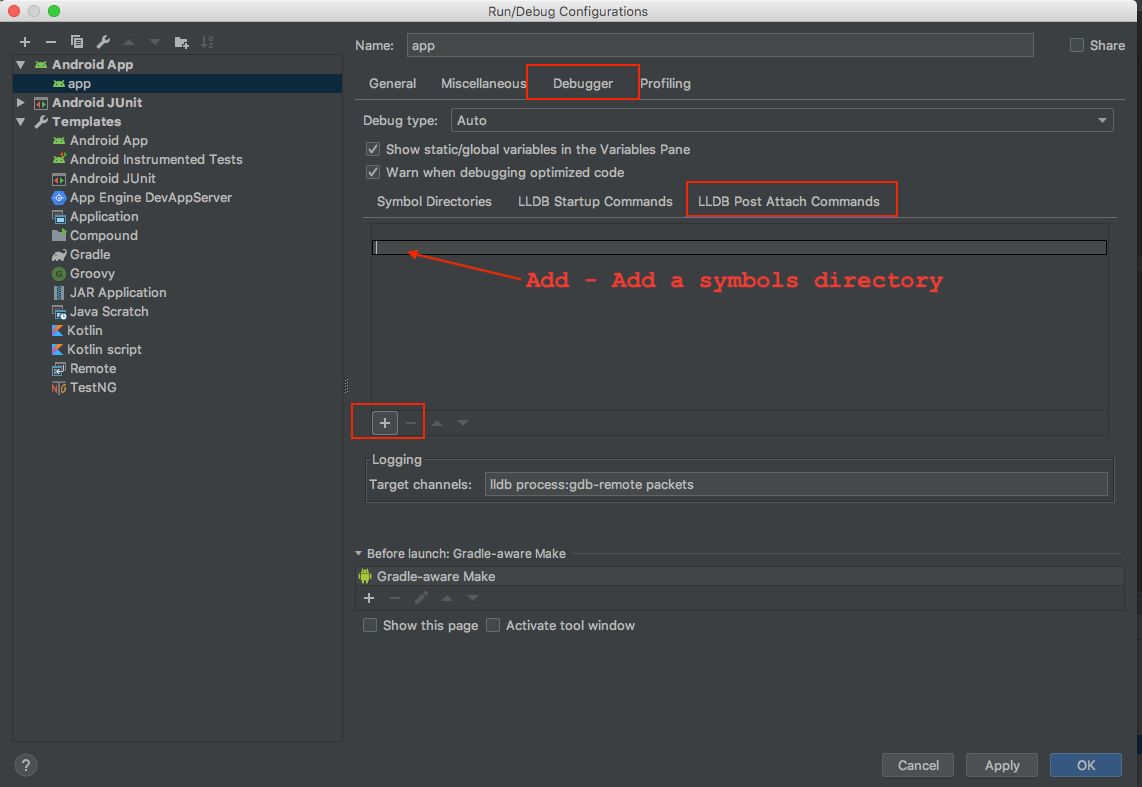
Task: Grab the vertical panel splitter handle
Action: (x=346, y=386)
